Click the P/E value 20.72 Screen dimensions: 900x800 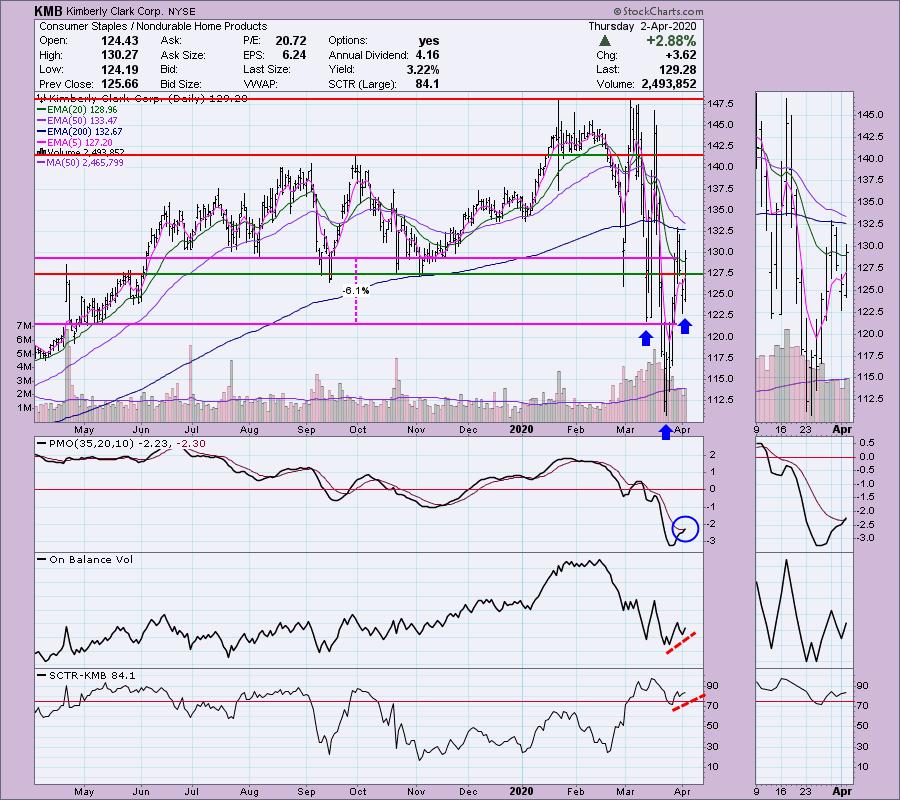[x=290, y=41]
